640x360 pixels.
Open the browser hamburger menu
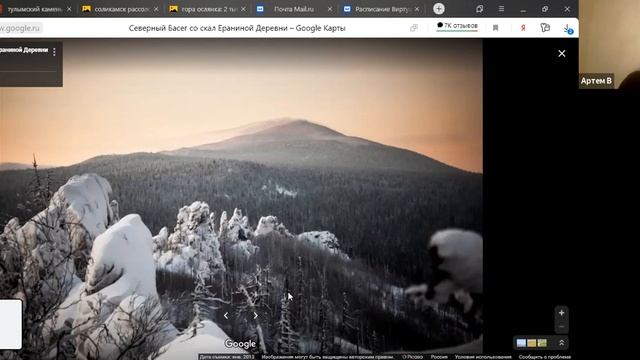(x=501, y=9)
